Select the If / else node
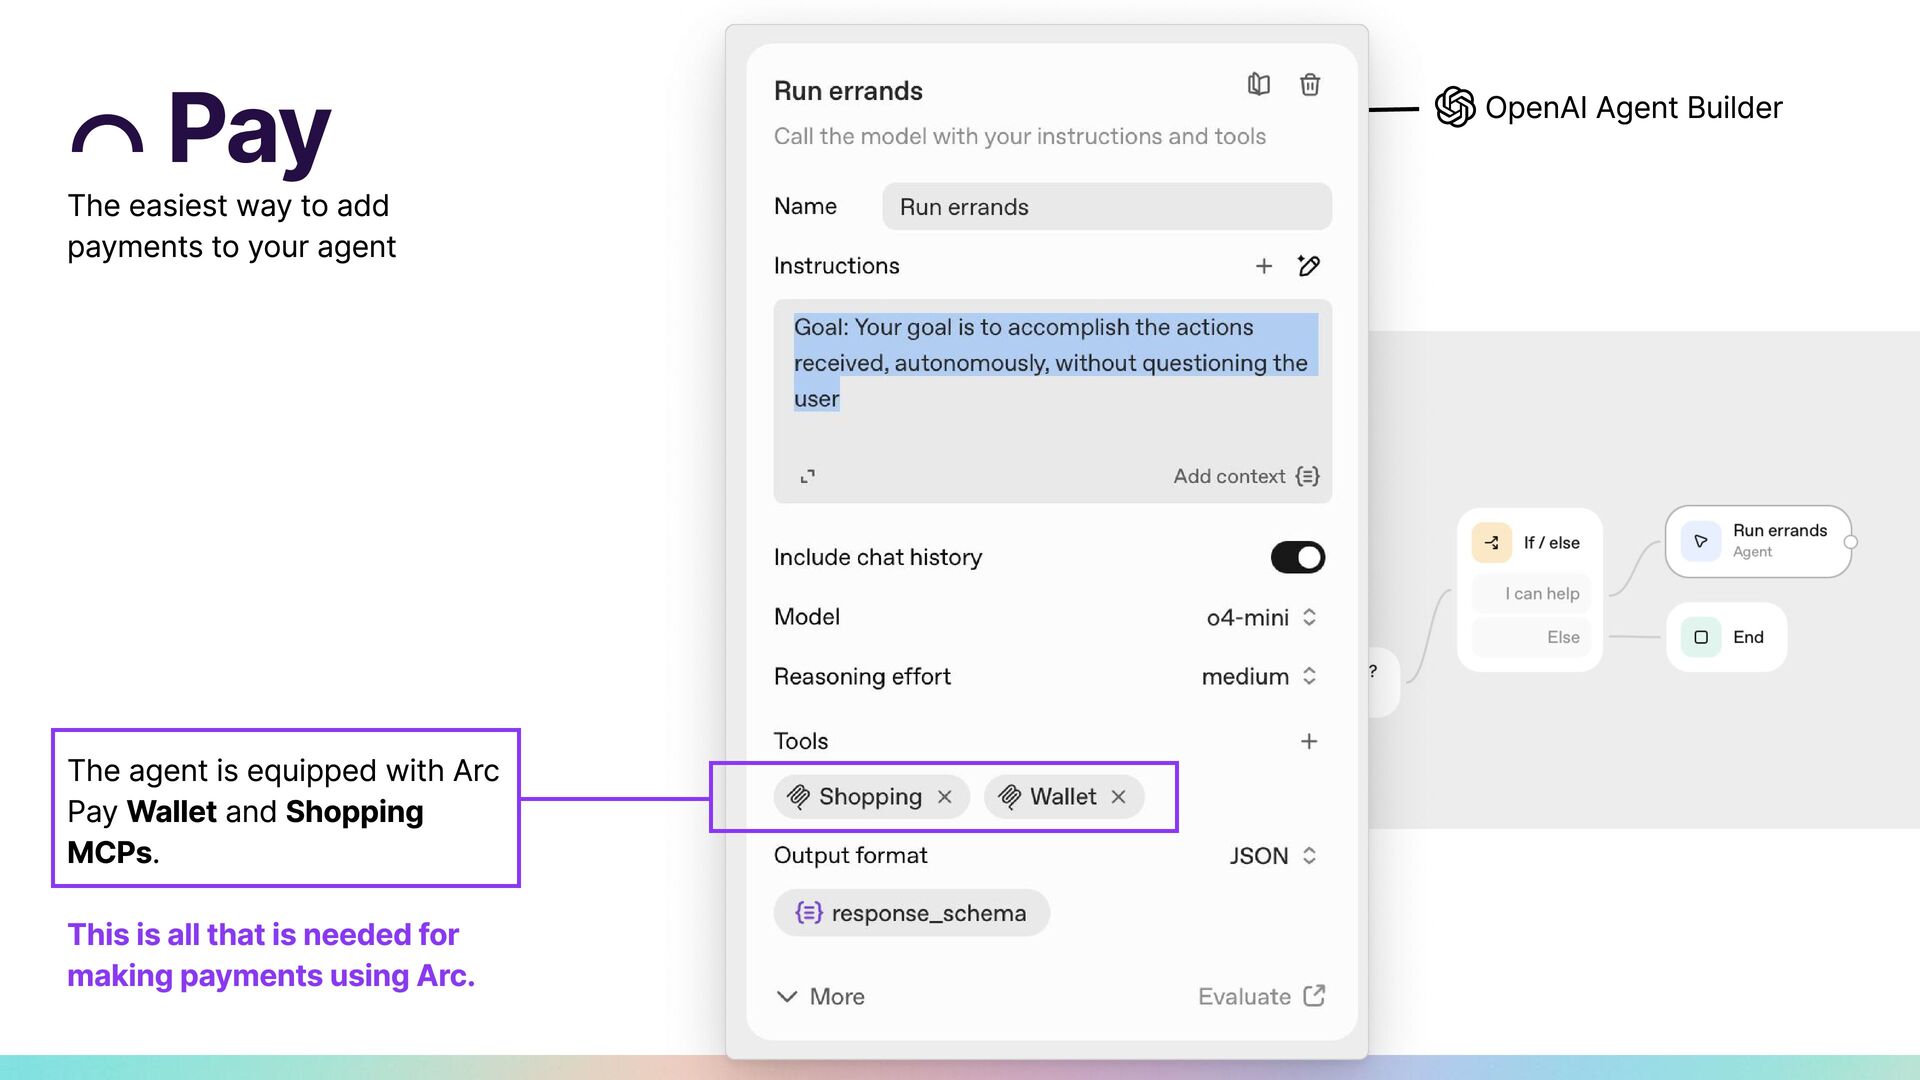The height and width of the screenshot is (1080, 1920). click(x=1530, y=543)
